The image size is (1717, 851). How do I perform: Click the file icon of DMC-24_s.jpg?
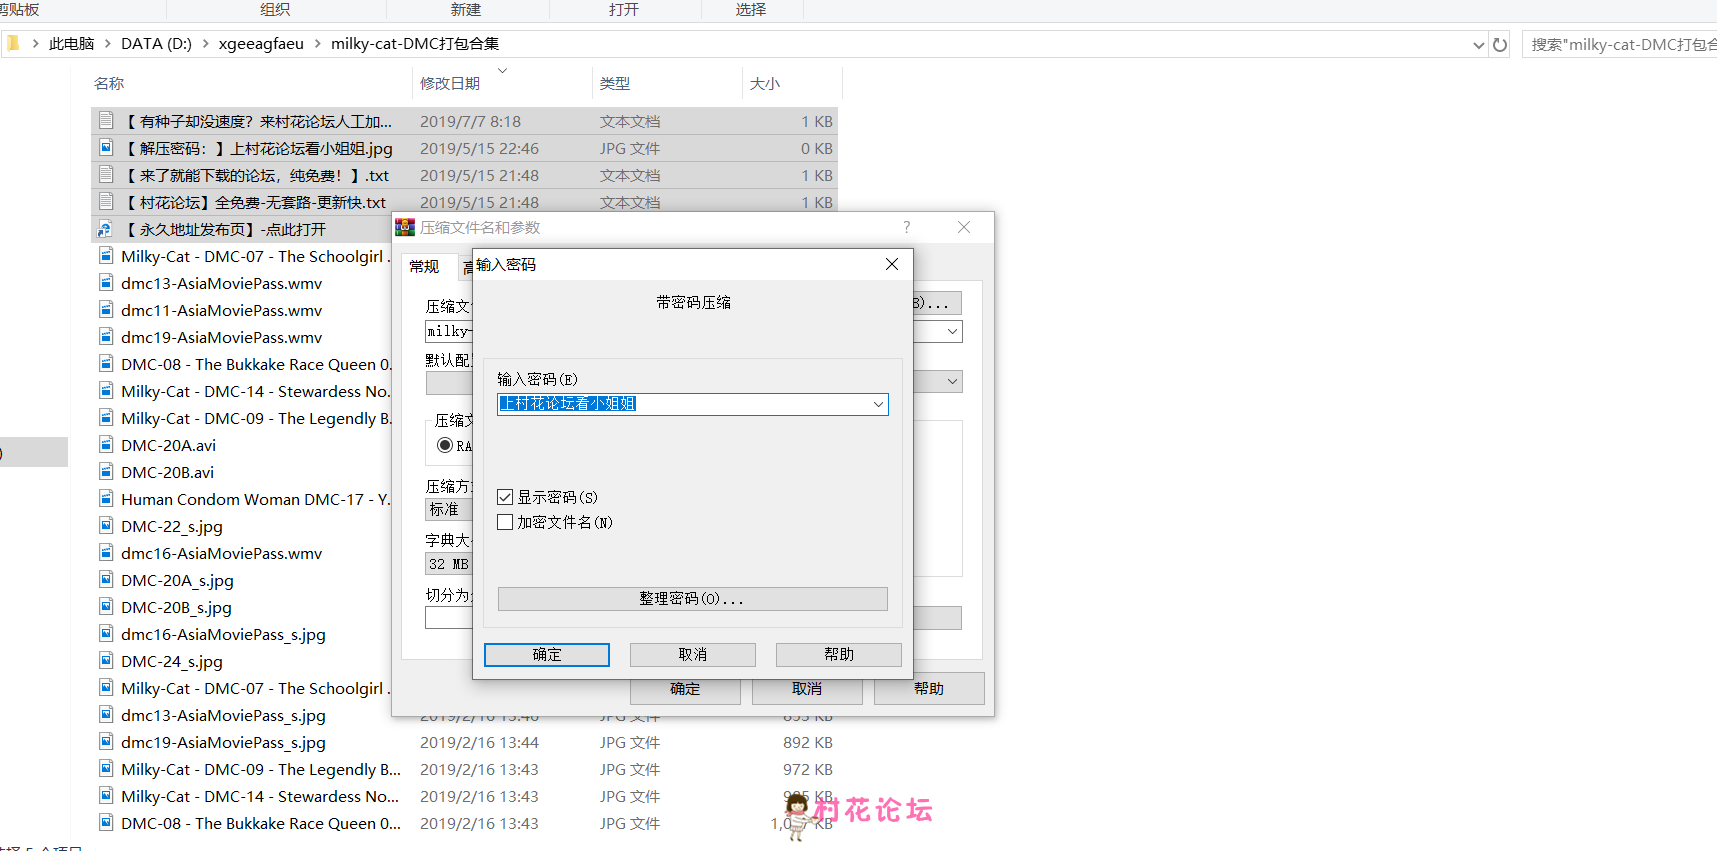[x=106, y=661]
